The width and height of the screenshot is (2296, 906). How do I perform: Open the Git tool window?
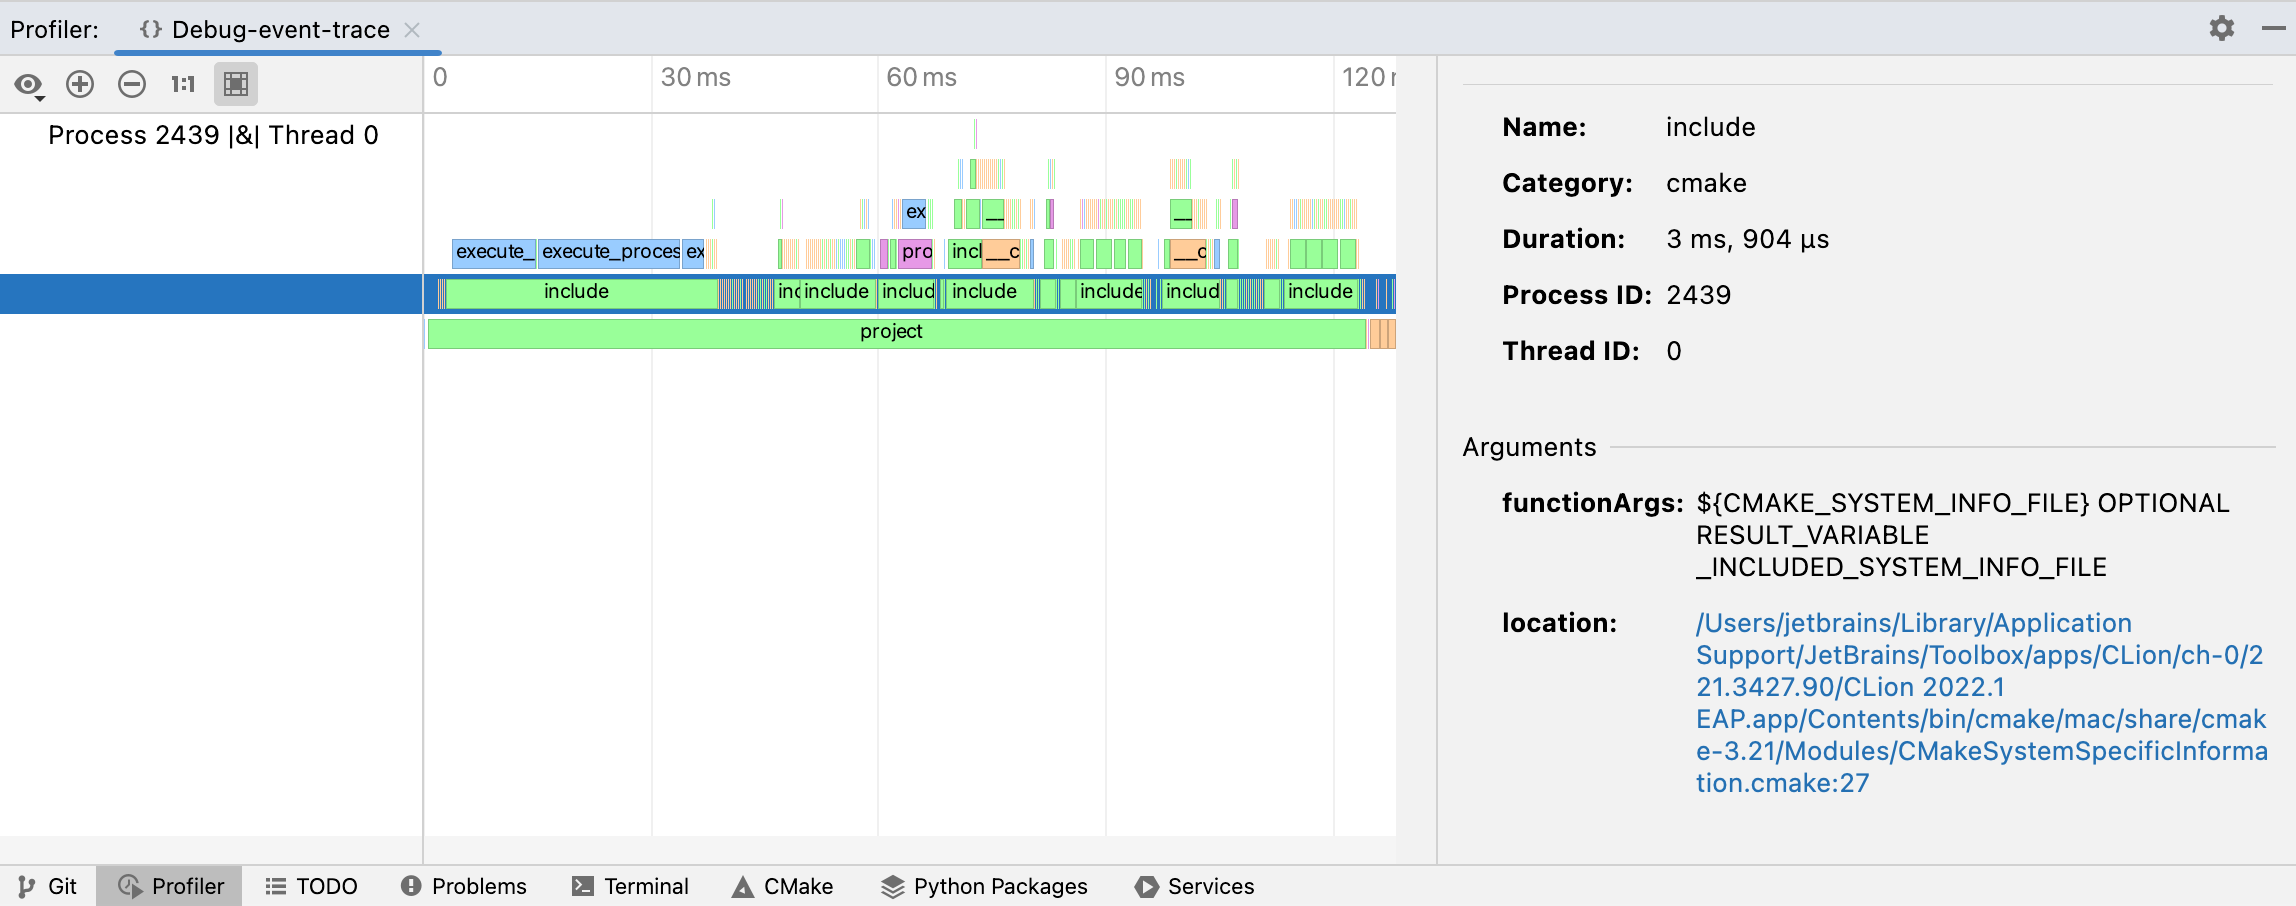(47, 885)
